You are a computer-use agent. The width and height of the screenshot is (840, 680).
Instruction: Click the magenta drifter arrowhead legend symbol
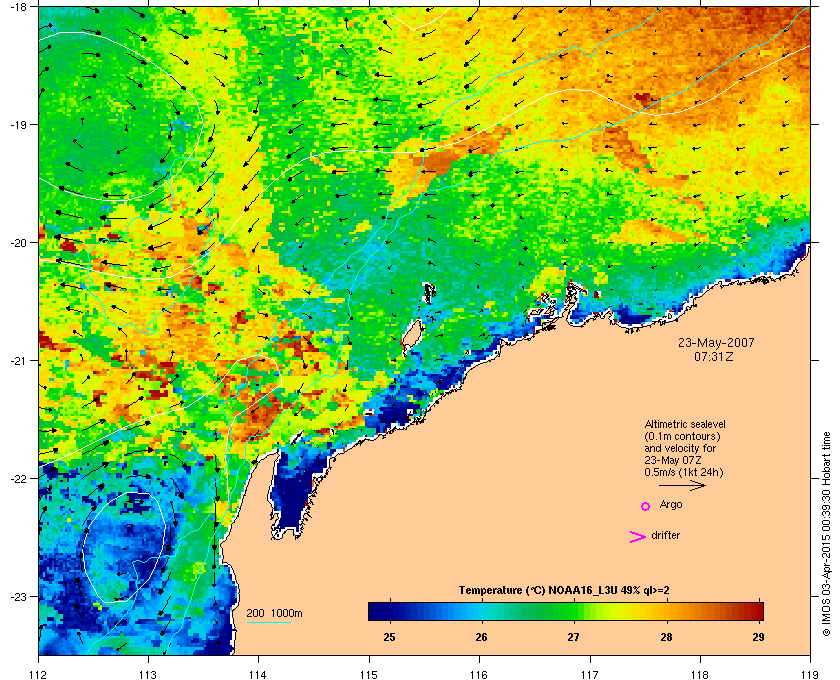(x=638, y=537)
